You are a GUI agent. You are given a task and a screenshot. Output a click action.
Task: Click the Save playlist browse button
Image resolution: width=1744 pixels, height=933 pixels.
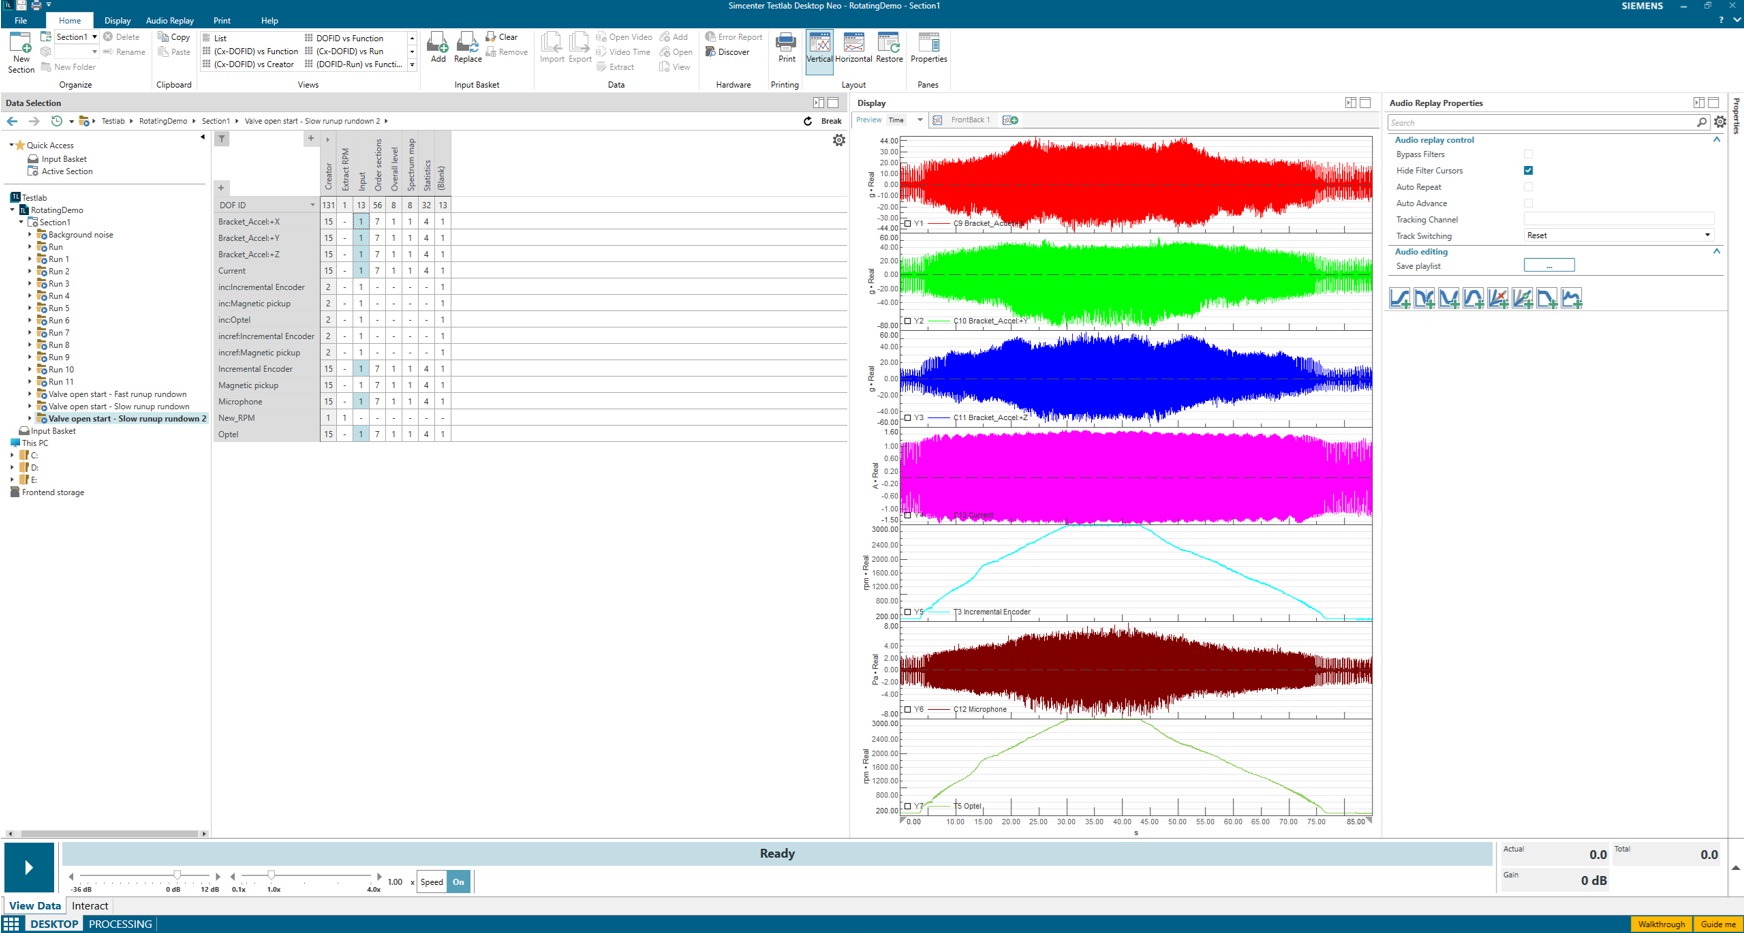(1548, 266)
